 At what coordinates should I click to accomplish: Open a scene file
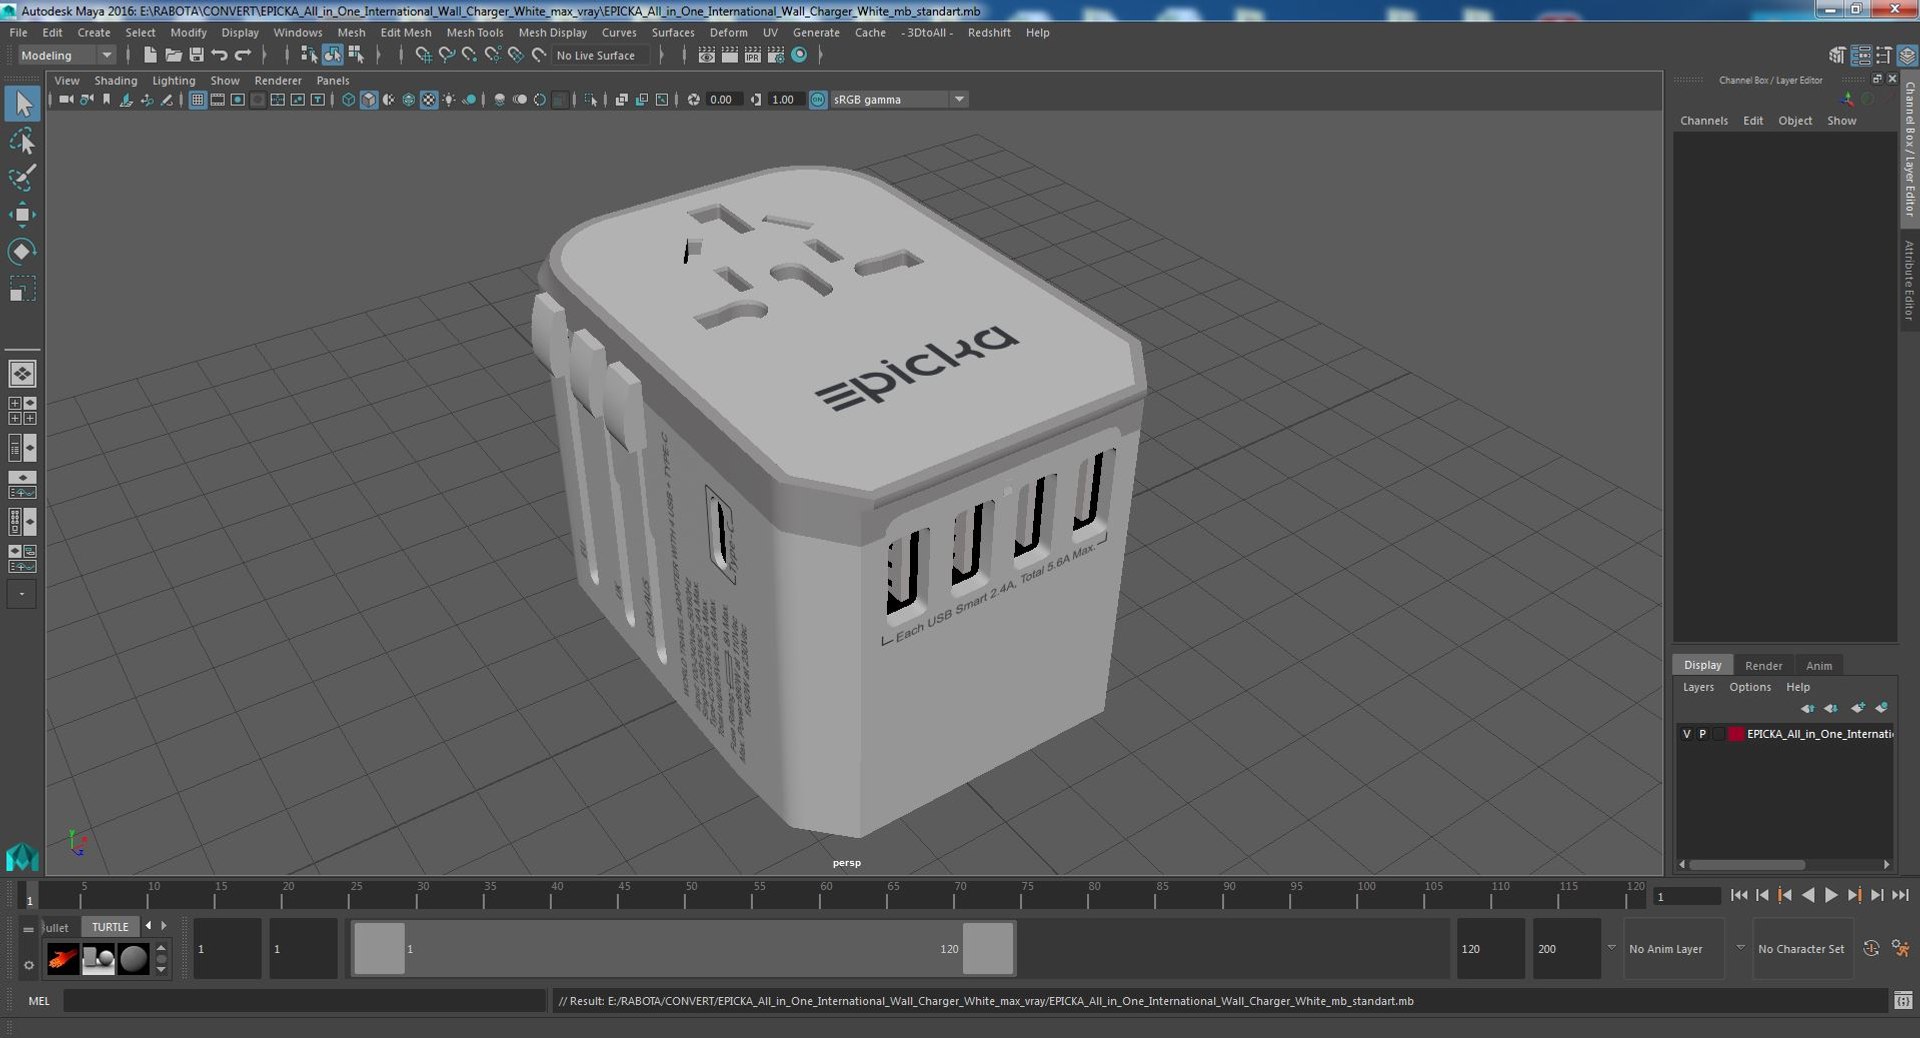click(173, 55)
